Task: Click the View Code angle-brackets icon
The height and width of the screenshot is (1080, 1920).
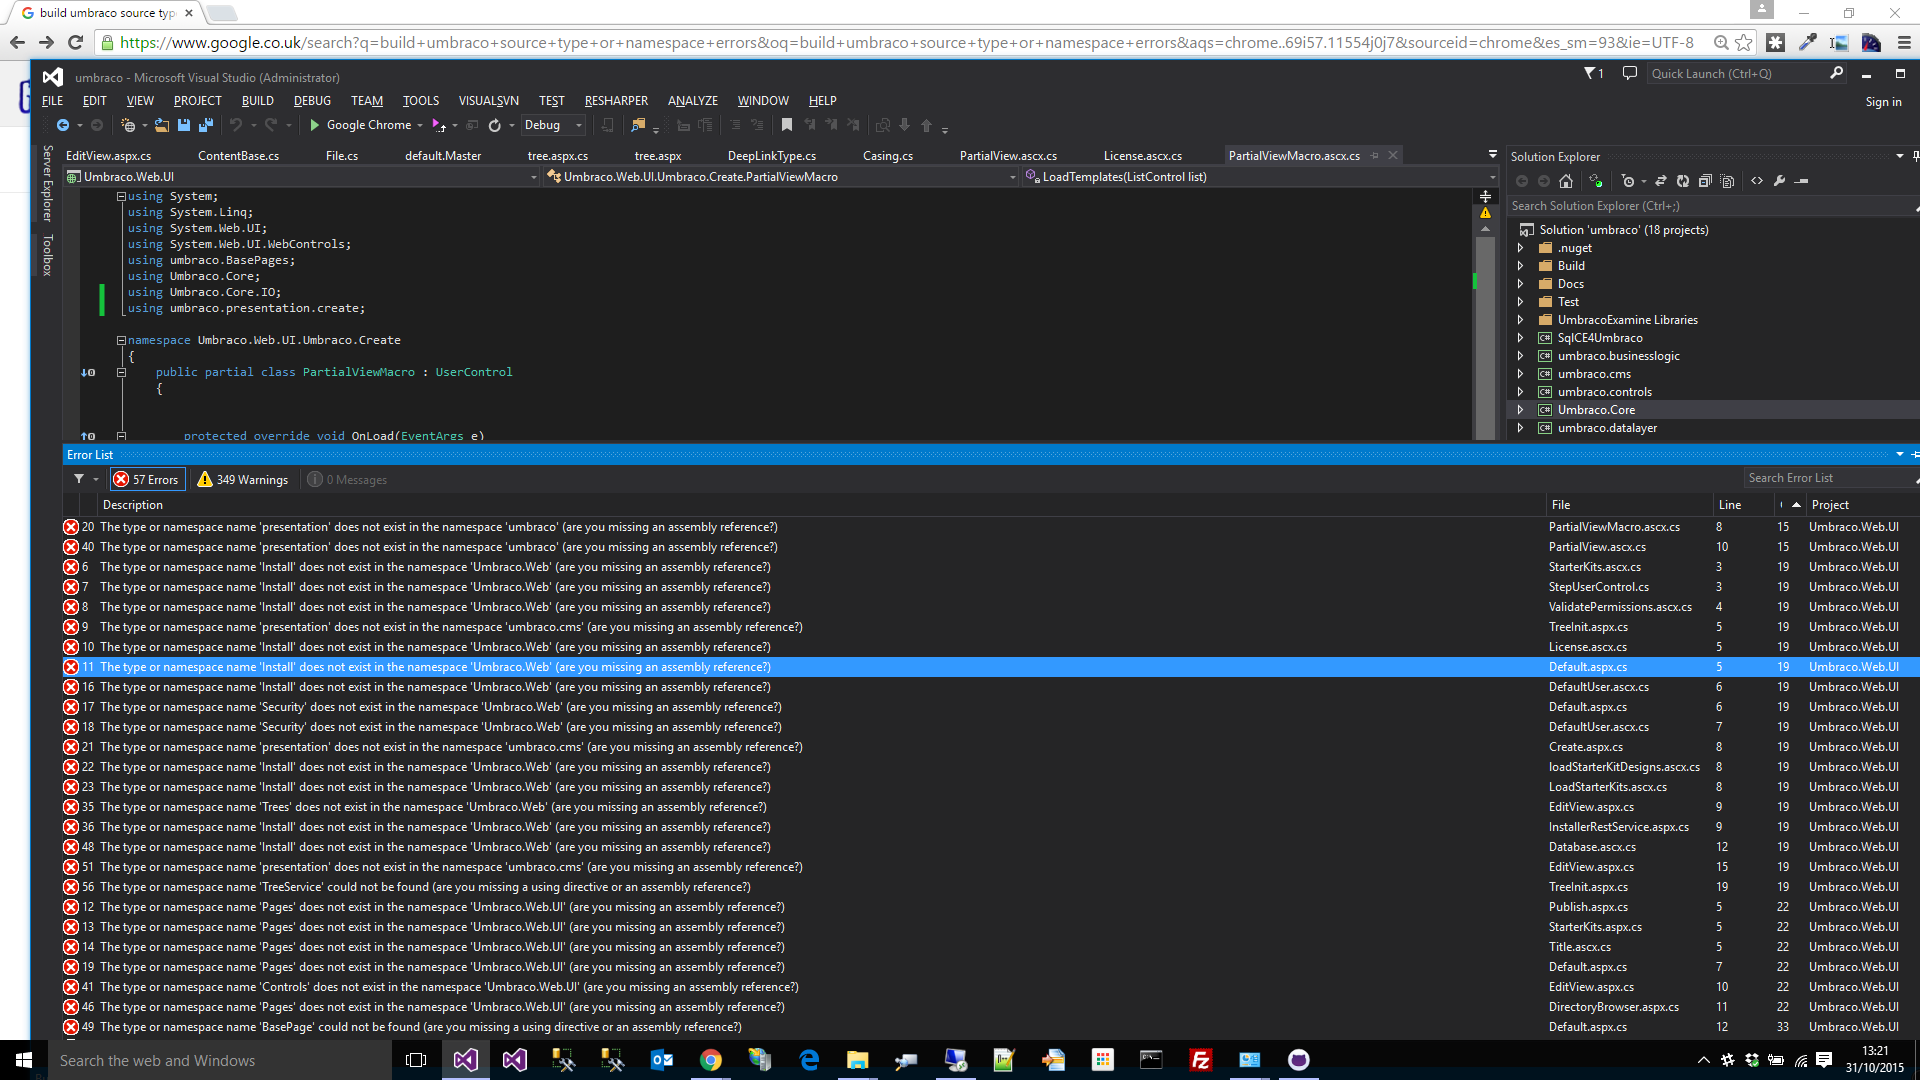Action: [x=1757, y=181]
